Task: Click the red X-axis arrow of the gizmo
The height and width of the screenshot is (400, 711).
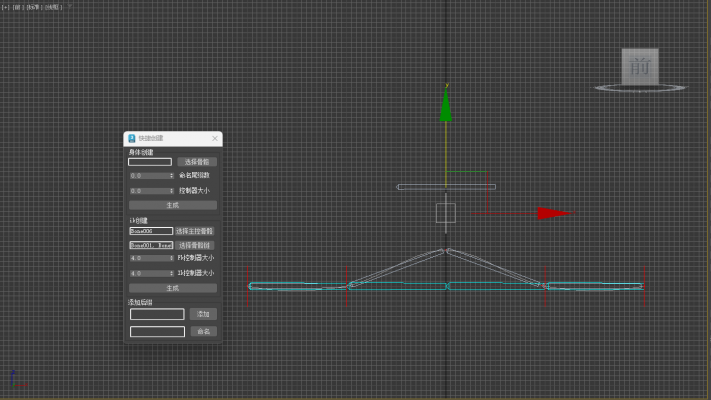Action: coord(552,213)
